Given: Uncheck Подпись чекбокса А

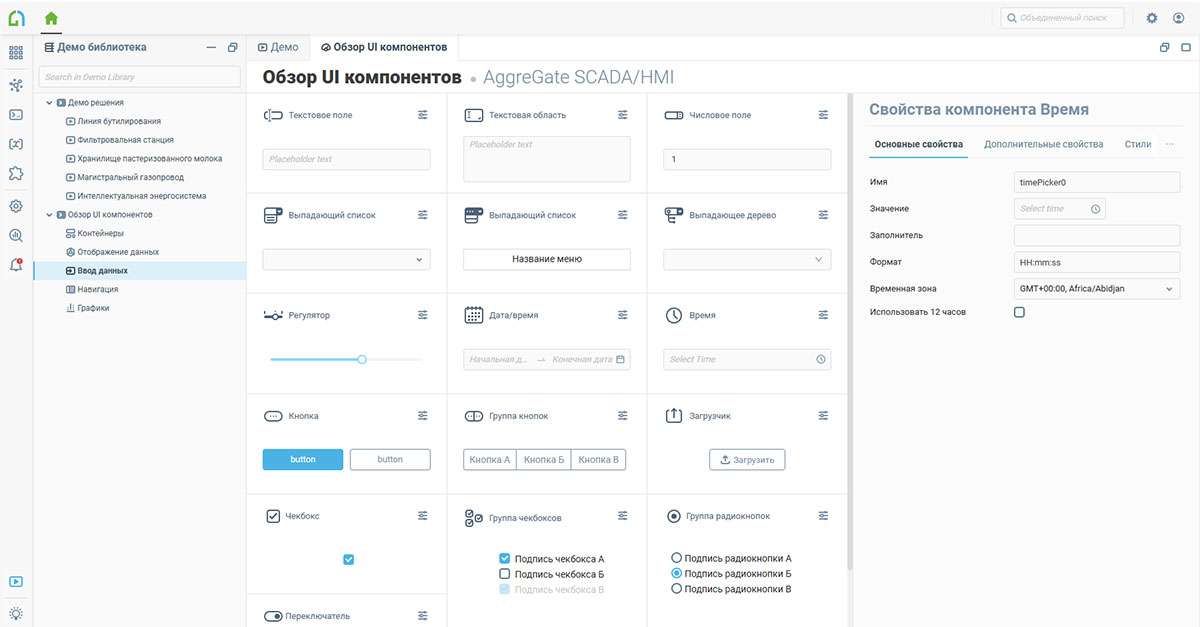Looking at the screenshot, I should click(505, 559).
